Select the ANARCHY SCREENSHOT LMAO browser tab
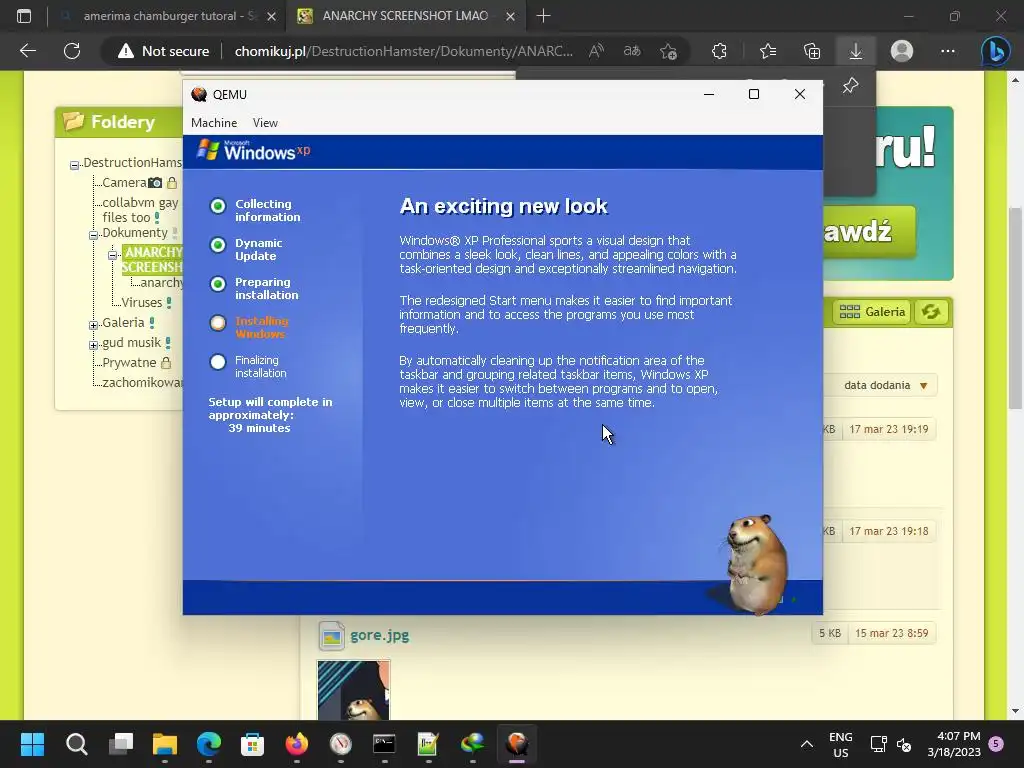The width and height of the screenshot is (1024, 768). tap(405, 16)
